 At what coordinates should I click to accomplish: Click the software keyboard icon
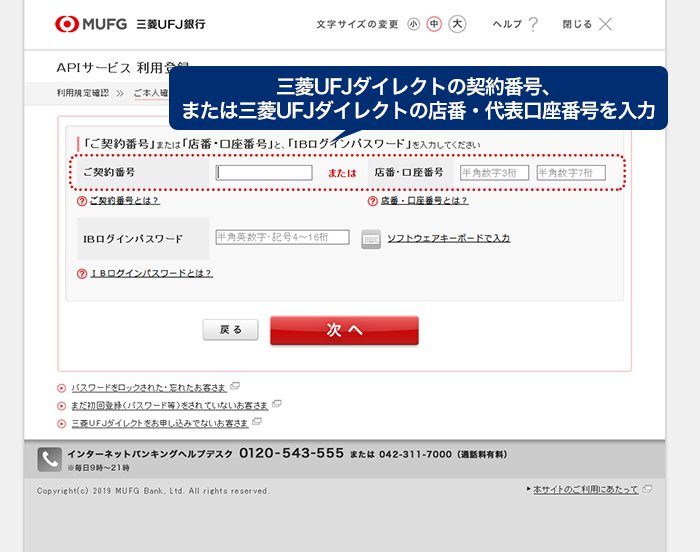tap(371, 239)
